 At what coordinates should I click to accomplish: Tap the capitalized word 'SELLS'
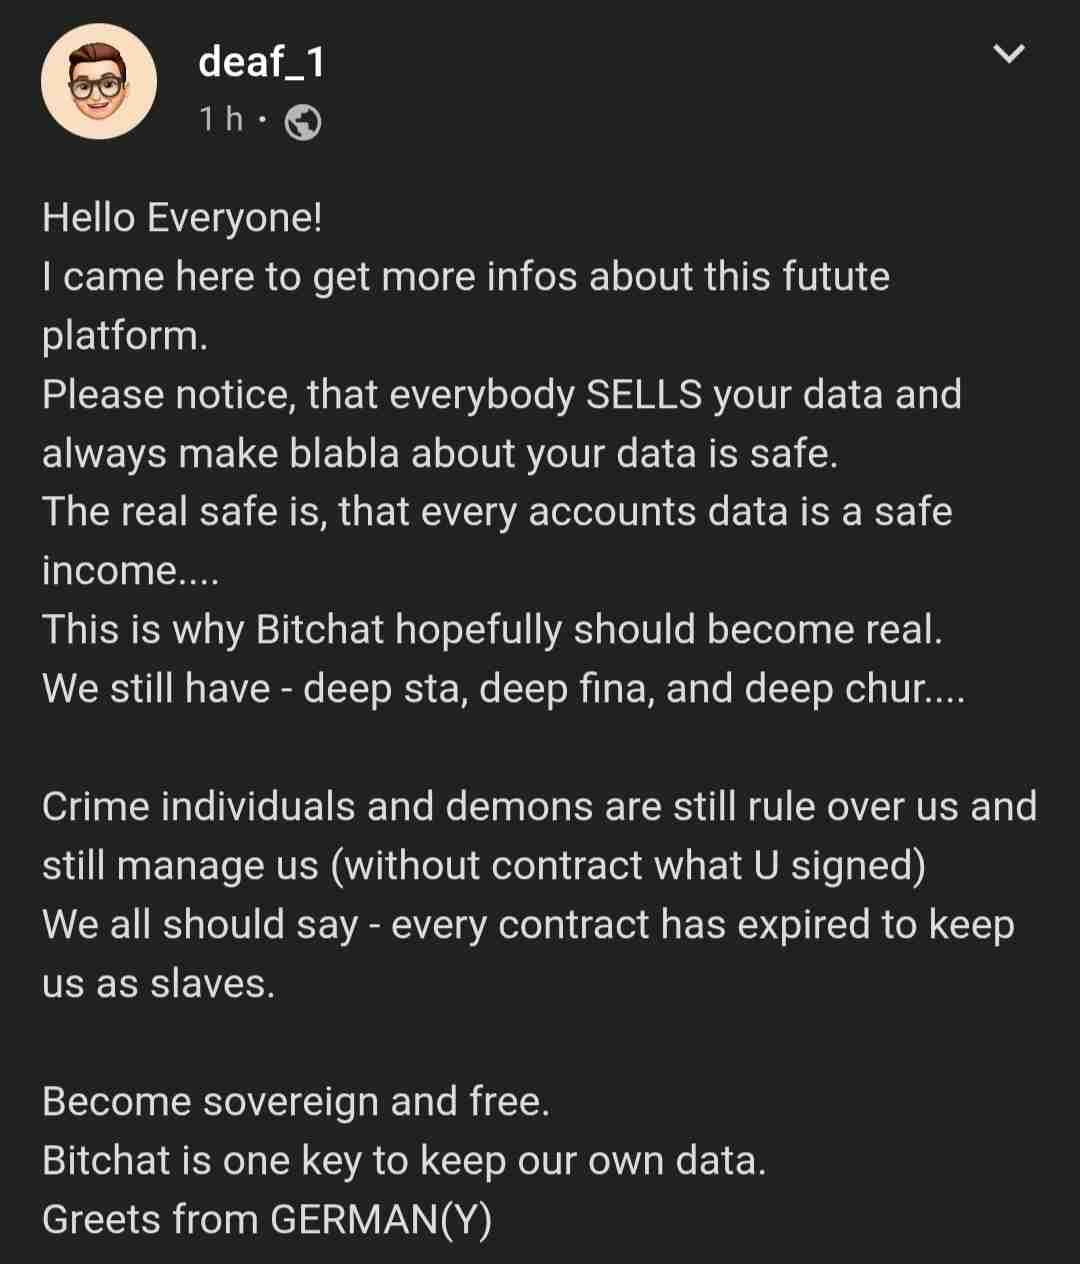(644, 395)
